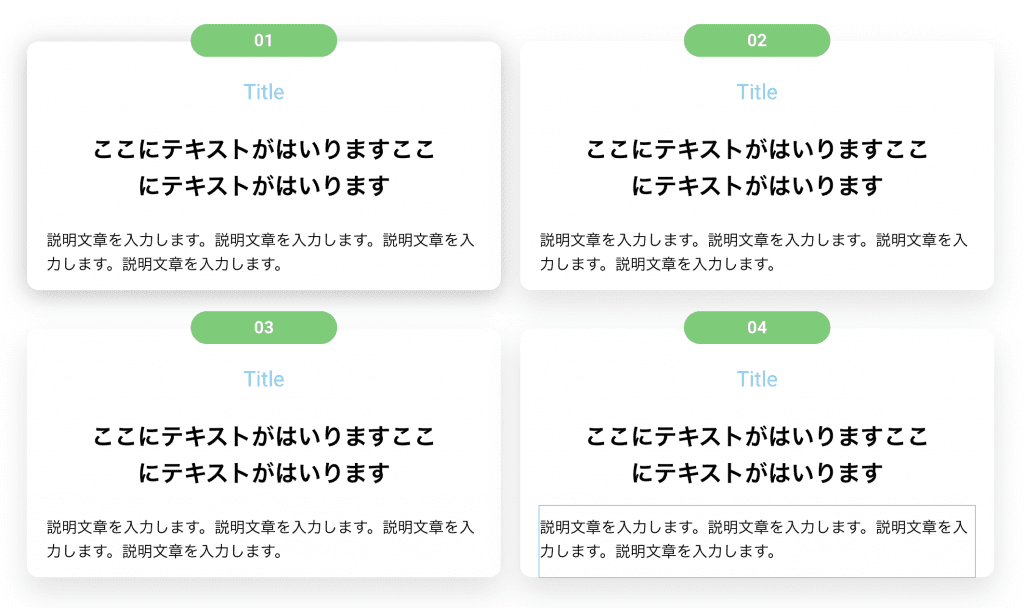Click the second heading line in card 04

[x=757, y=473]
